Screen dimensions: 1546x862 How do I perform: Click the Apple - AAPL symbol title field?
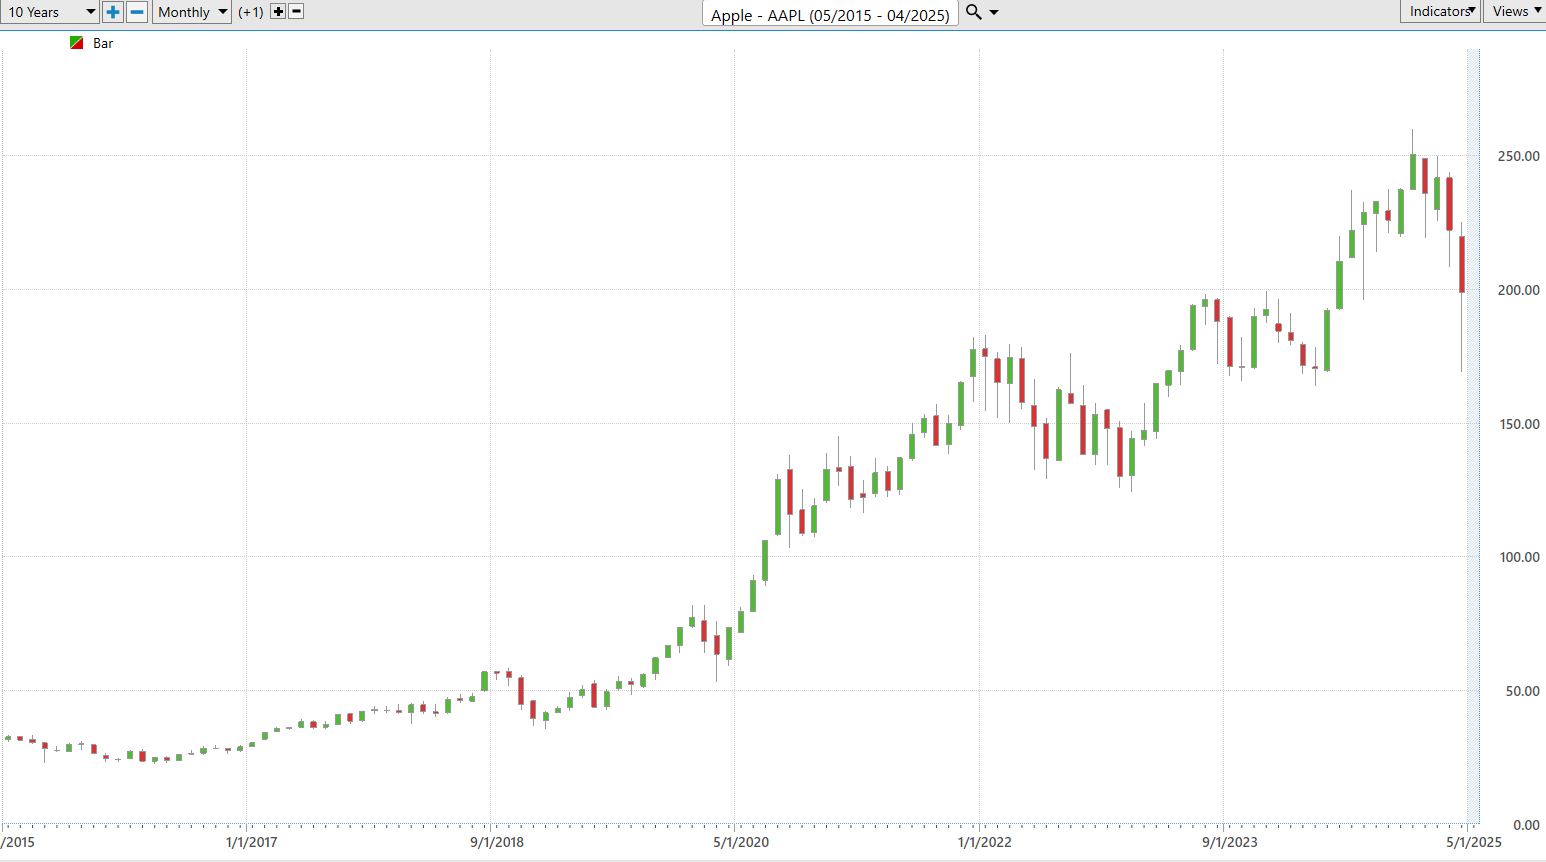coord(830,14)
